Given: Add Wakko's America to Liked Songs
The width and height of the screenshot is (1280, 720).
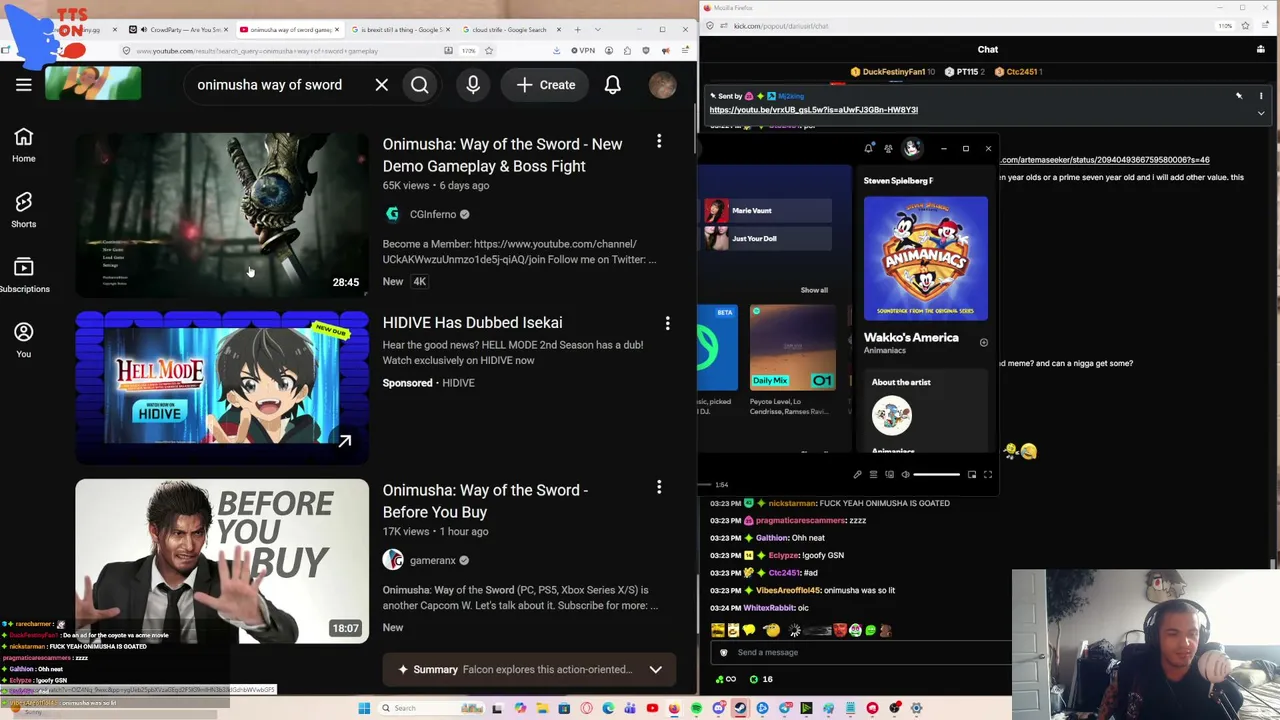Looking at the screenshot, I should pos(983,343).
